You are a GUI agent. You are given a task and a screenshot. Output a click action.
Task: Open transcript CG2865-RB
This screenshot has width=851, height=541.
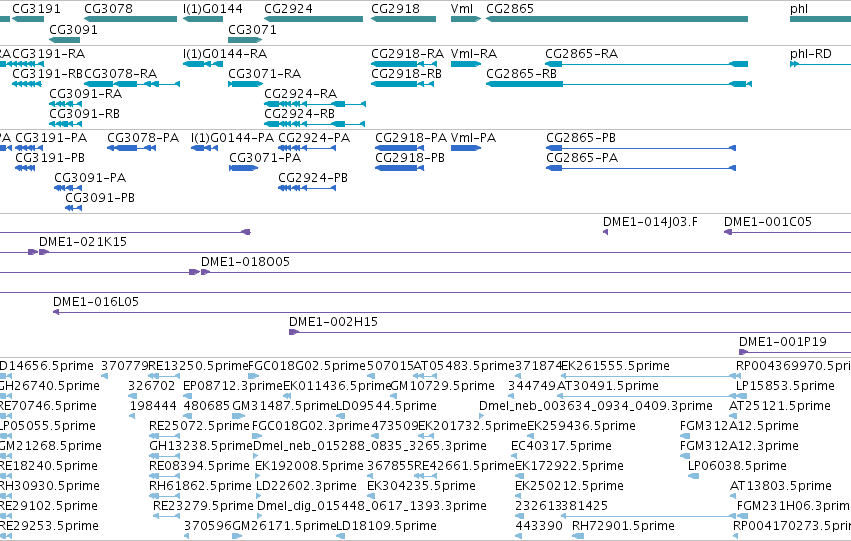619,84
